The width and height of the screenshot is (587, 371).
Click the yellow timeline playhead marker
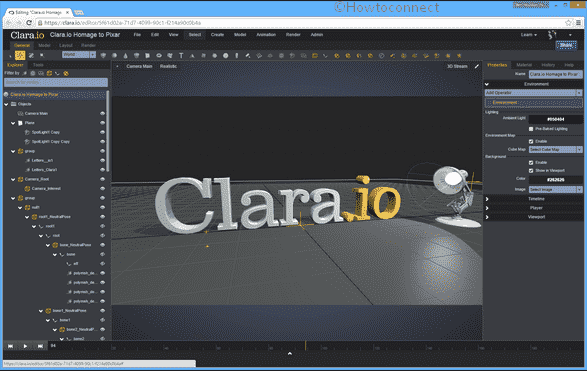[x=305, y=345]
